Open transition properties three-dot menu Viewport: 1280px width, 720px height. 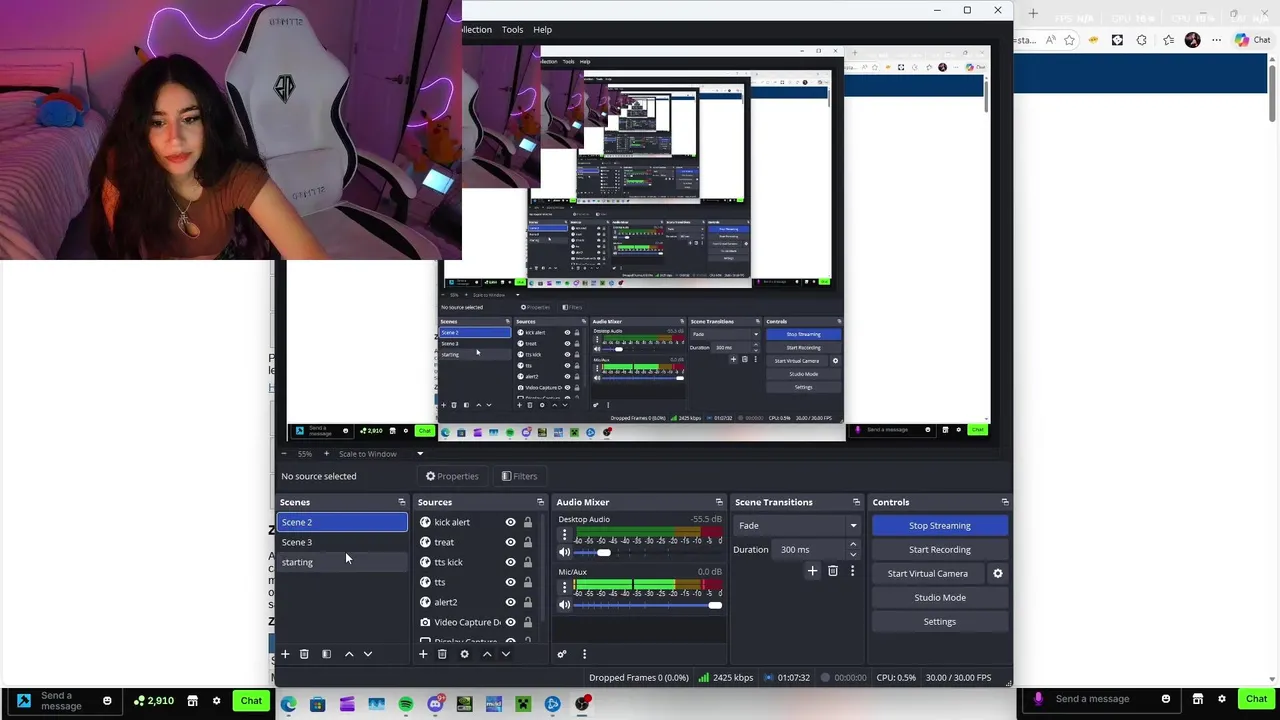click(x=852, y=571)
